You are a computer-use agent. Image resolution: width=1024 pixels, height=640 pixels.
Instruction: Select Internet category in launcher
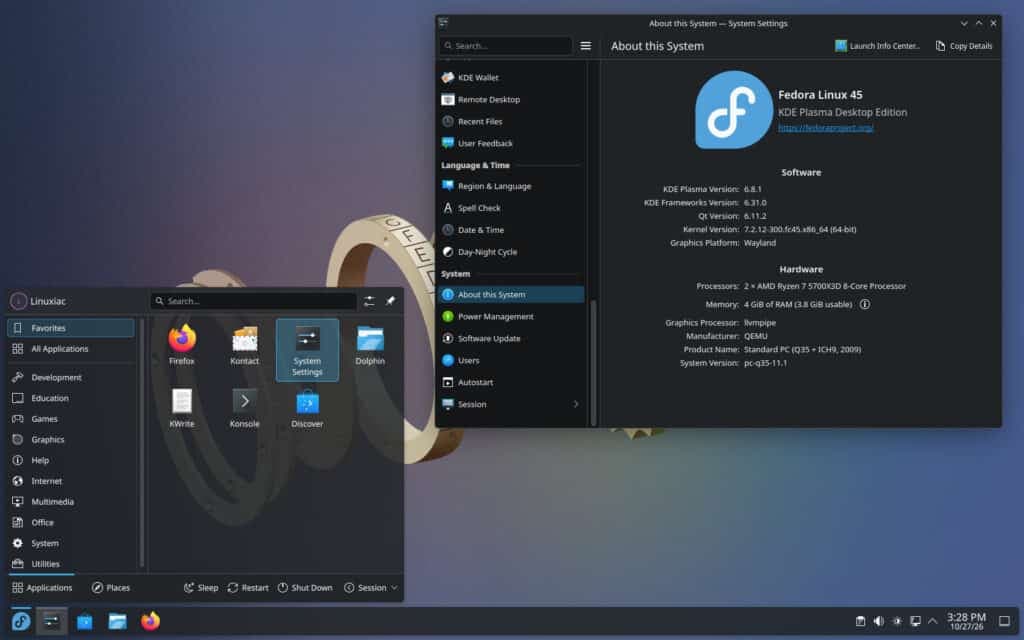point(71,481)
